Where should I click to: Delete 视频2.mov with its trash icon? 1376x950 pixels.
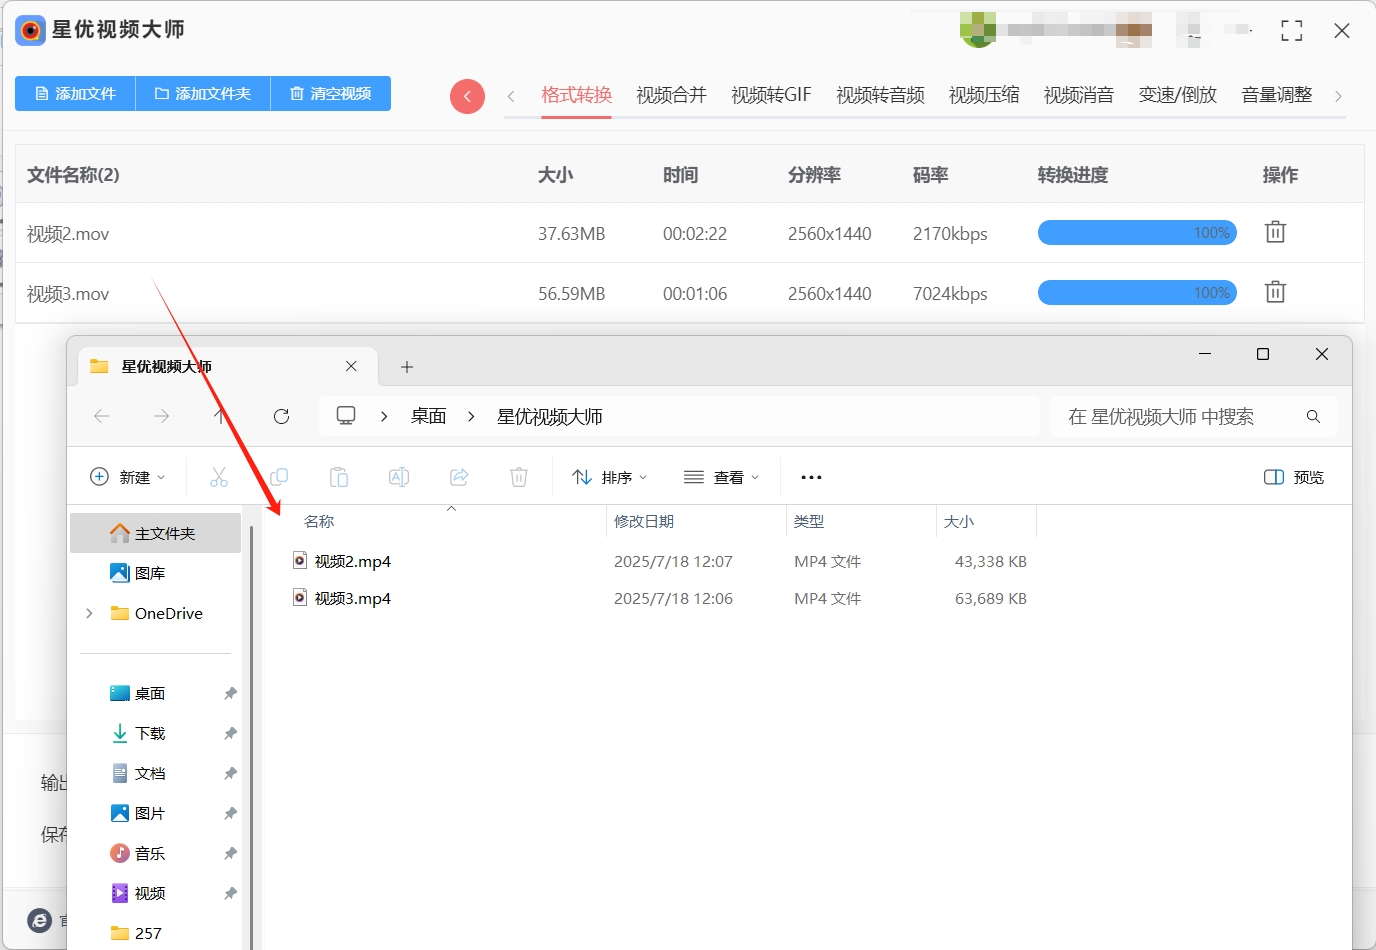[1275, 232]
